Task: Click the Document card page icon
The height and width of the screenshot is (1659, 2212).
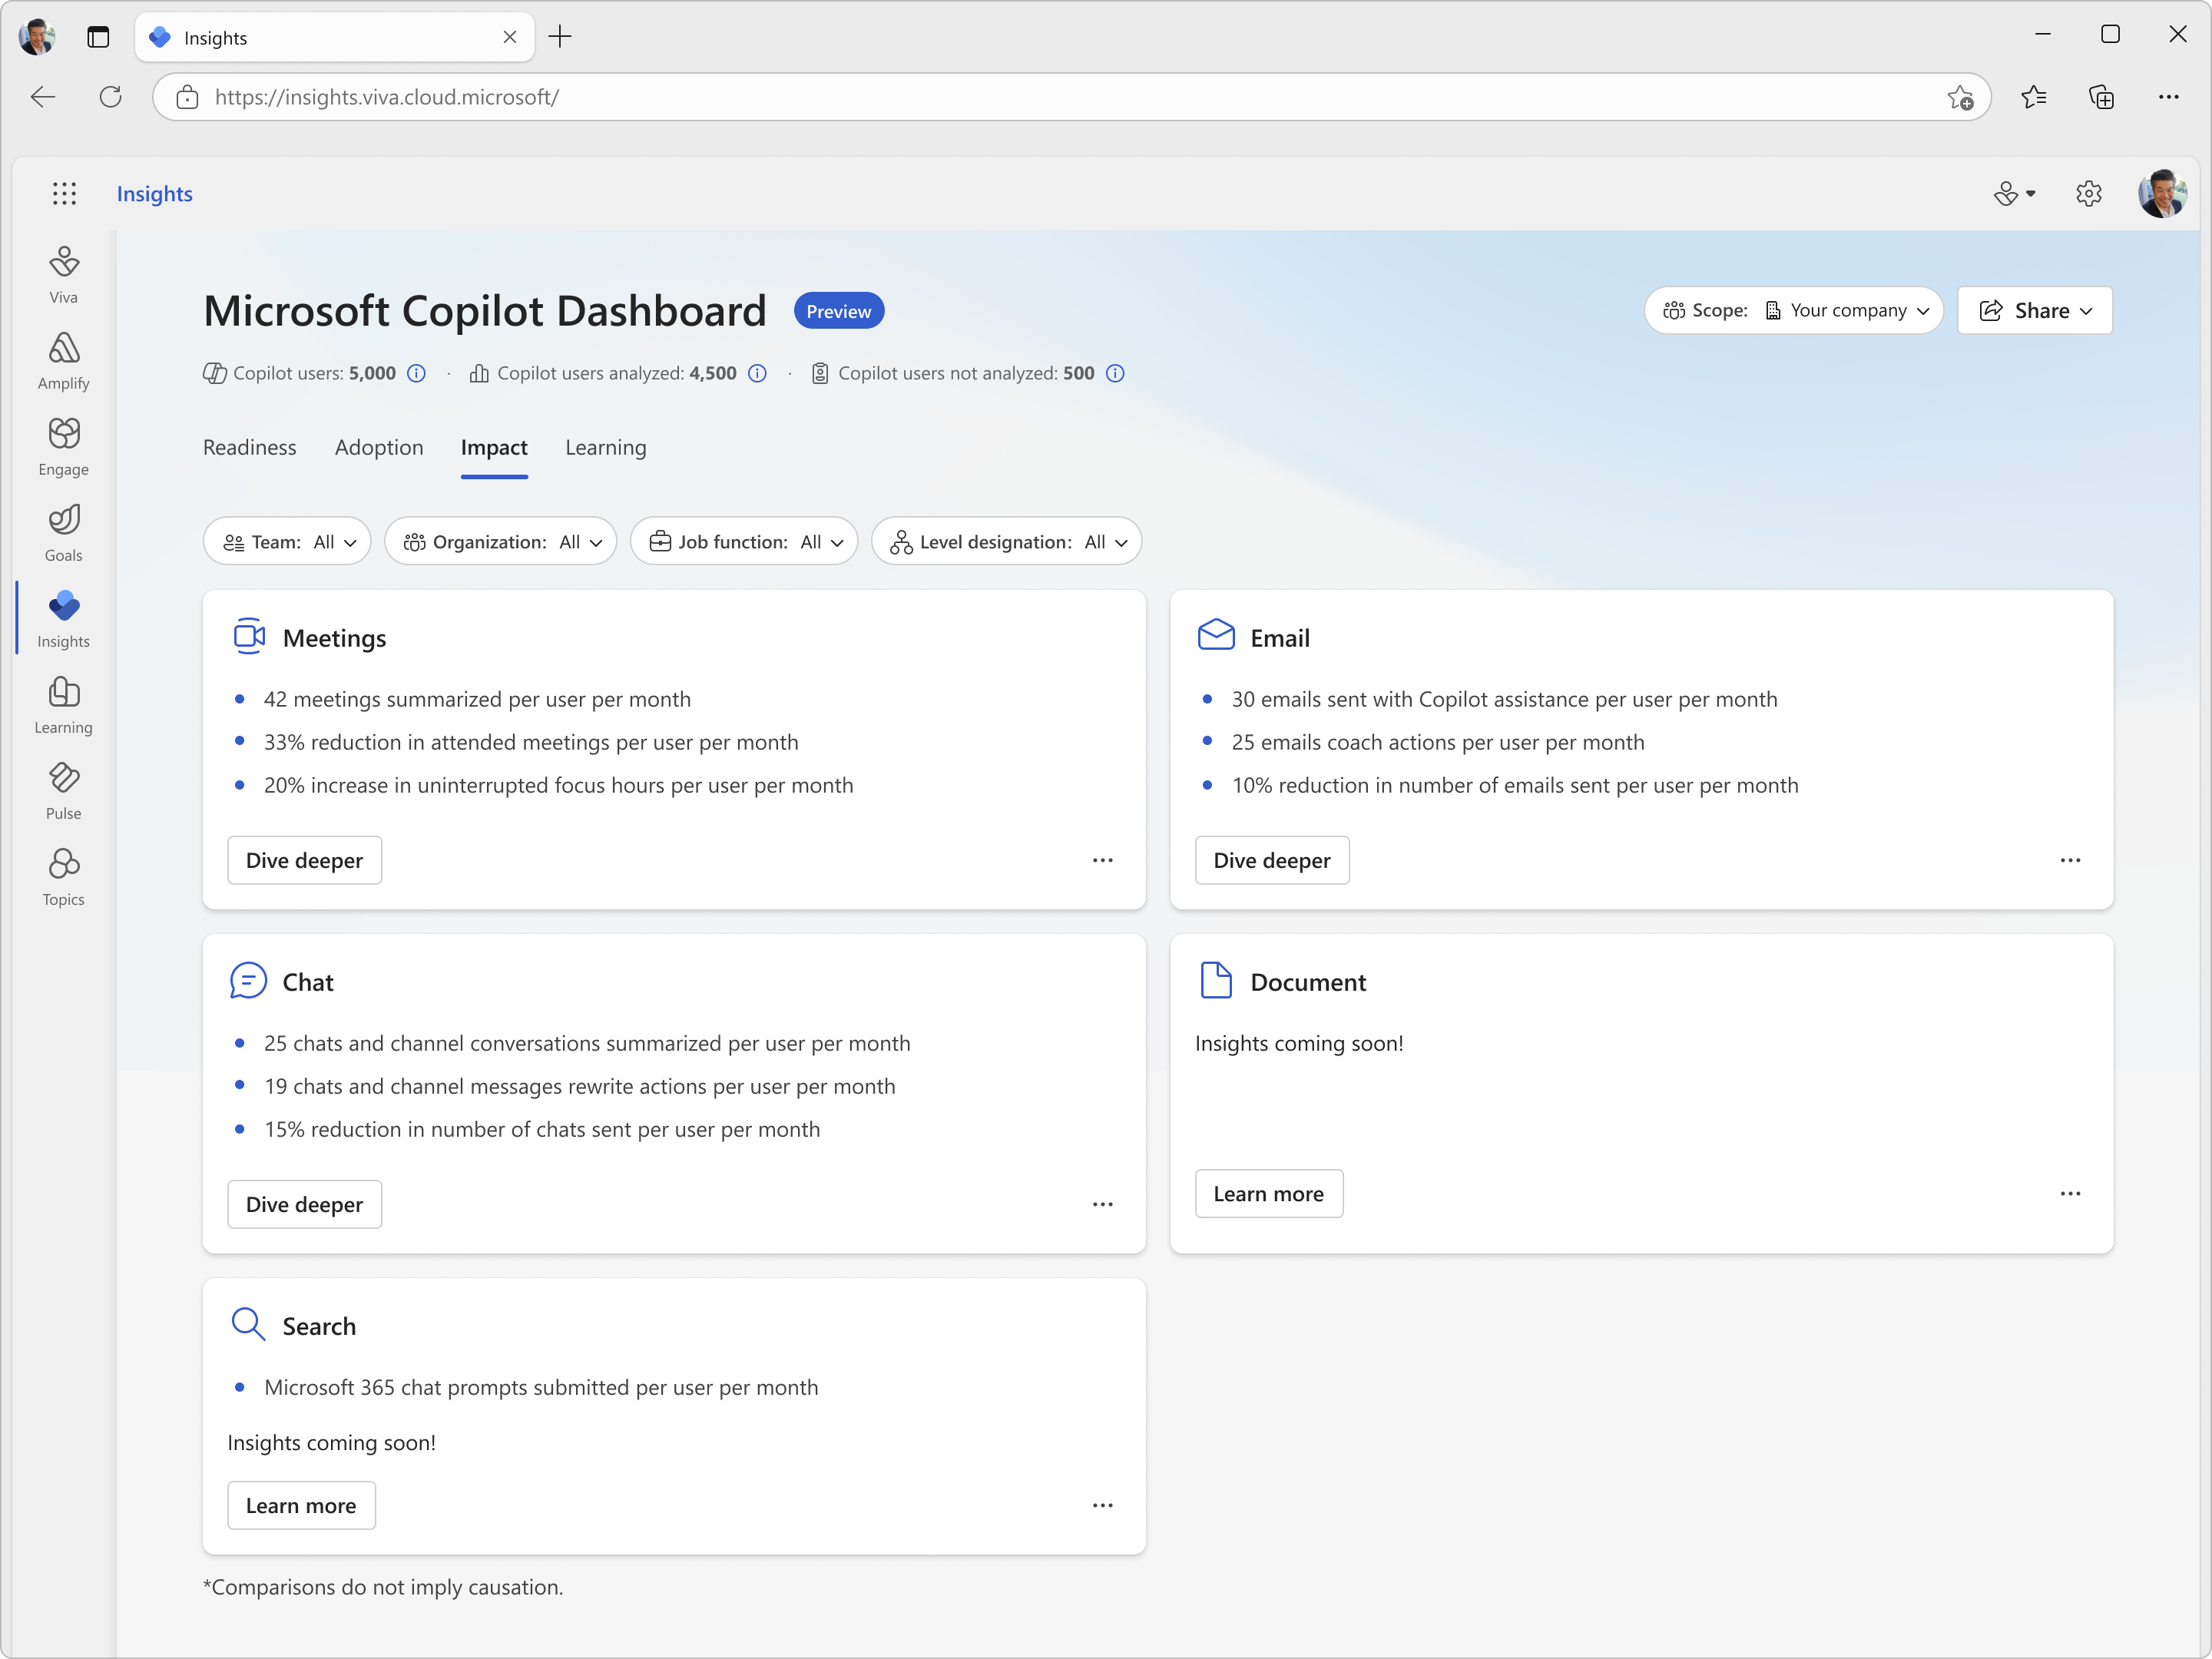Action: tap(1216, 980)
